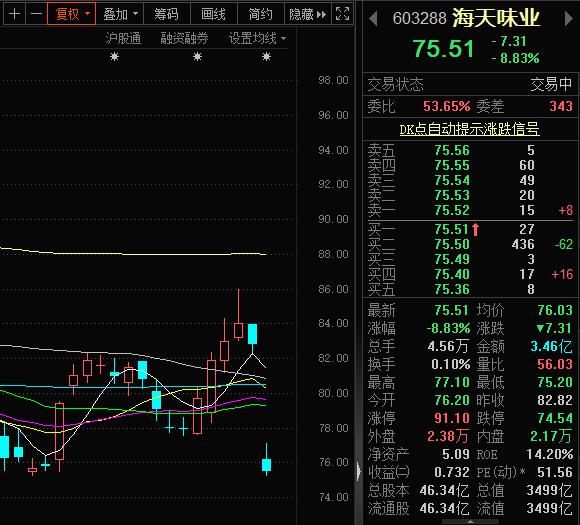Switch to 简约 view
This screenshot has height=525, width=580.
pyautogui.click(x=260, y=14)
